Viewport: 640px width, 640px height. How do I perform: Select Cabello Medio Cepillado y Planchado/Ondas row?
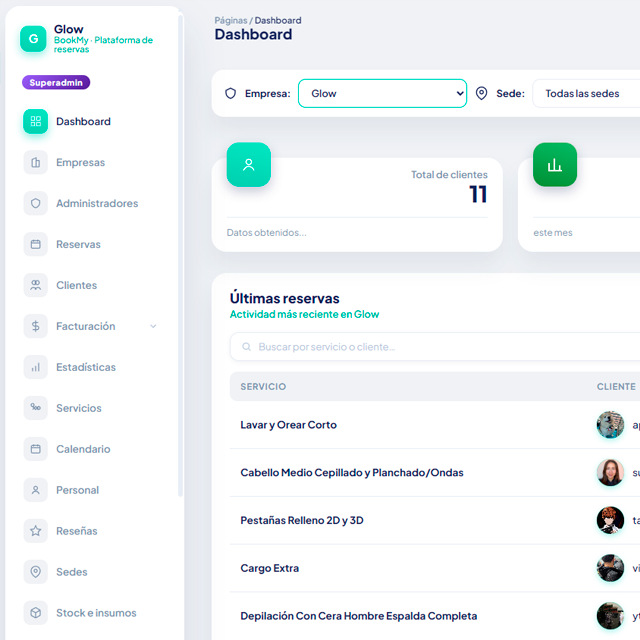point(435,473)
